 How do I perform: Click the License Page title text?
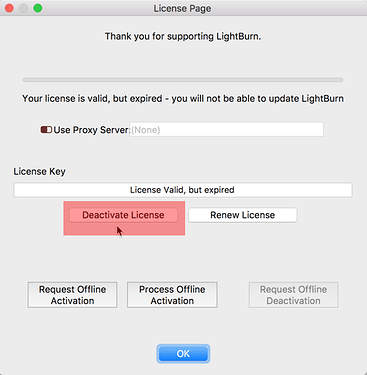(x=182, y=8)
